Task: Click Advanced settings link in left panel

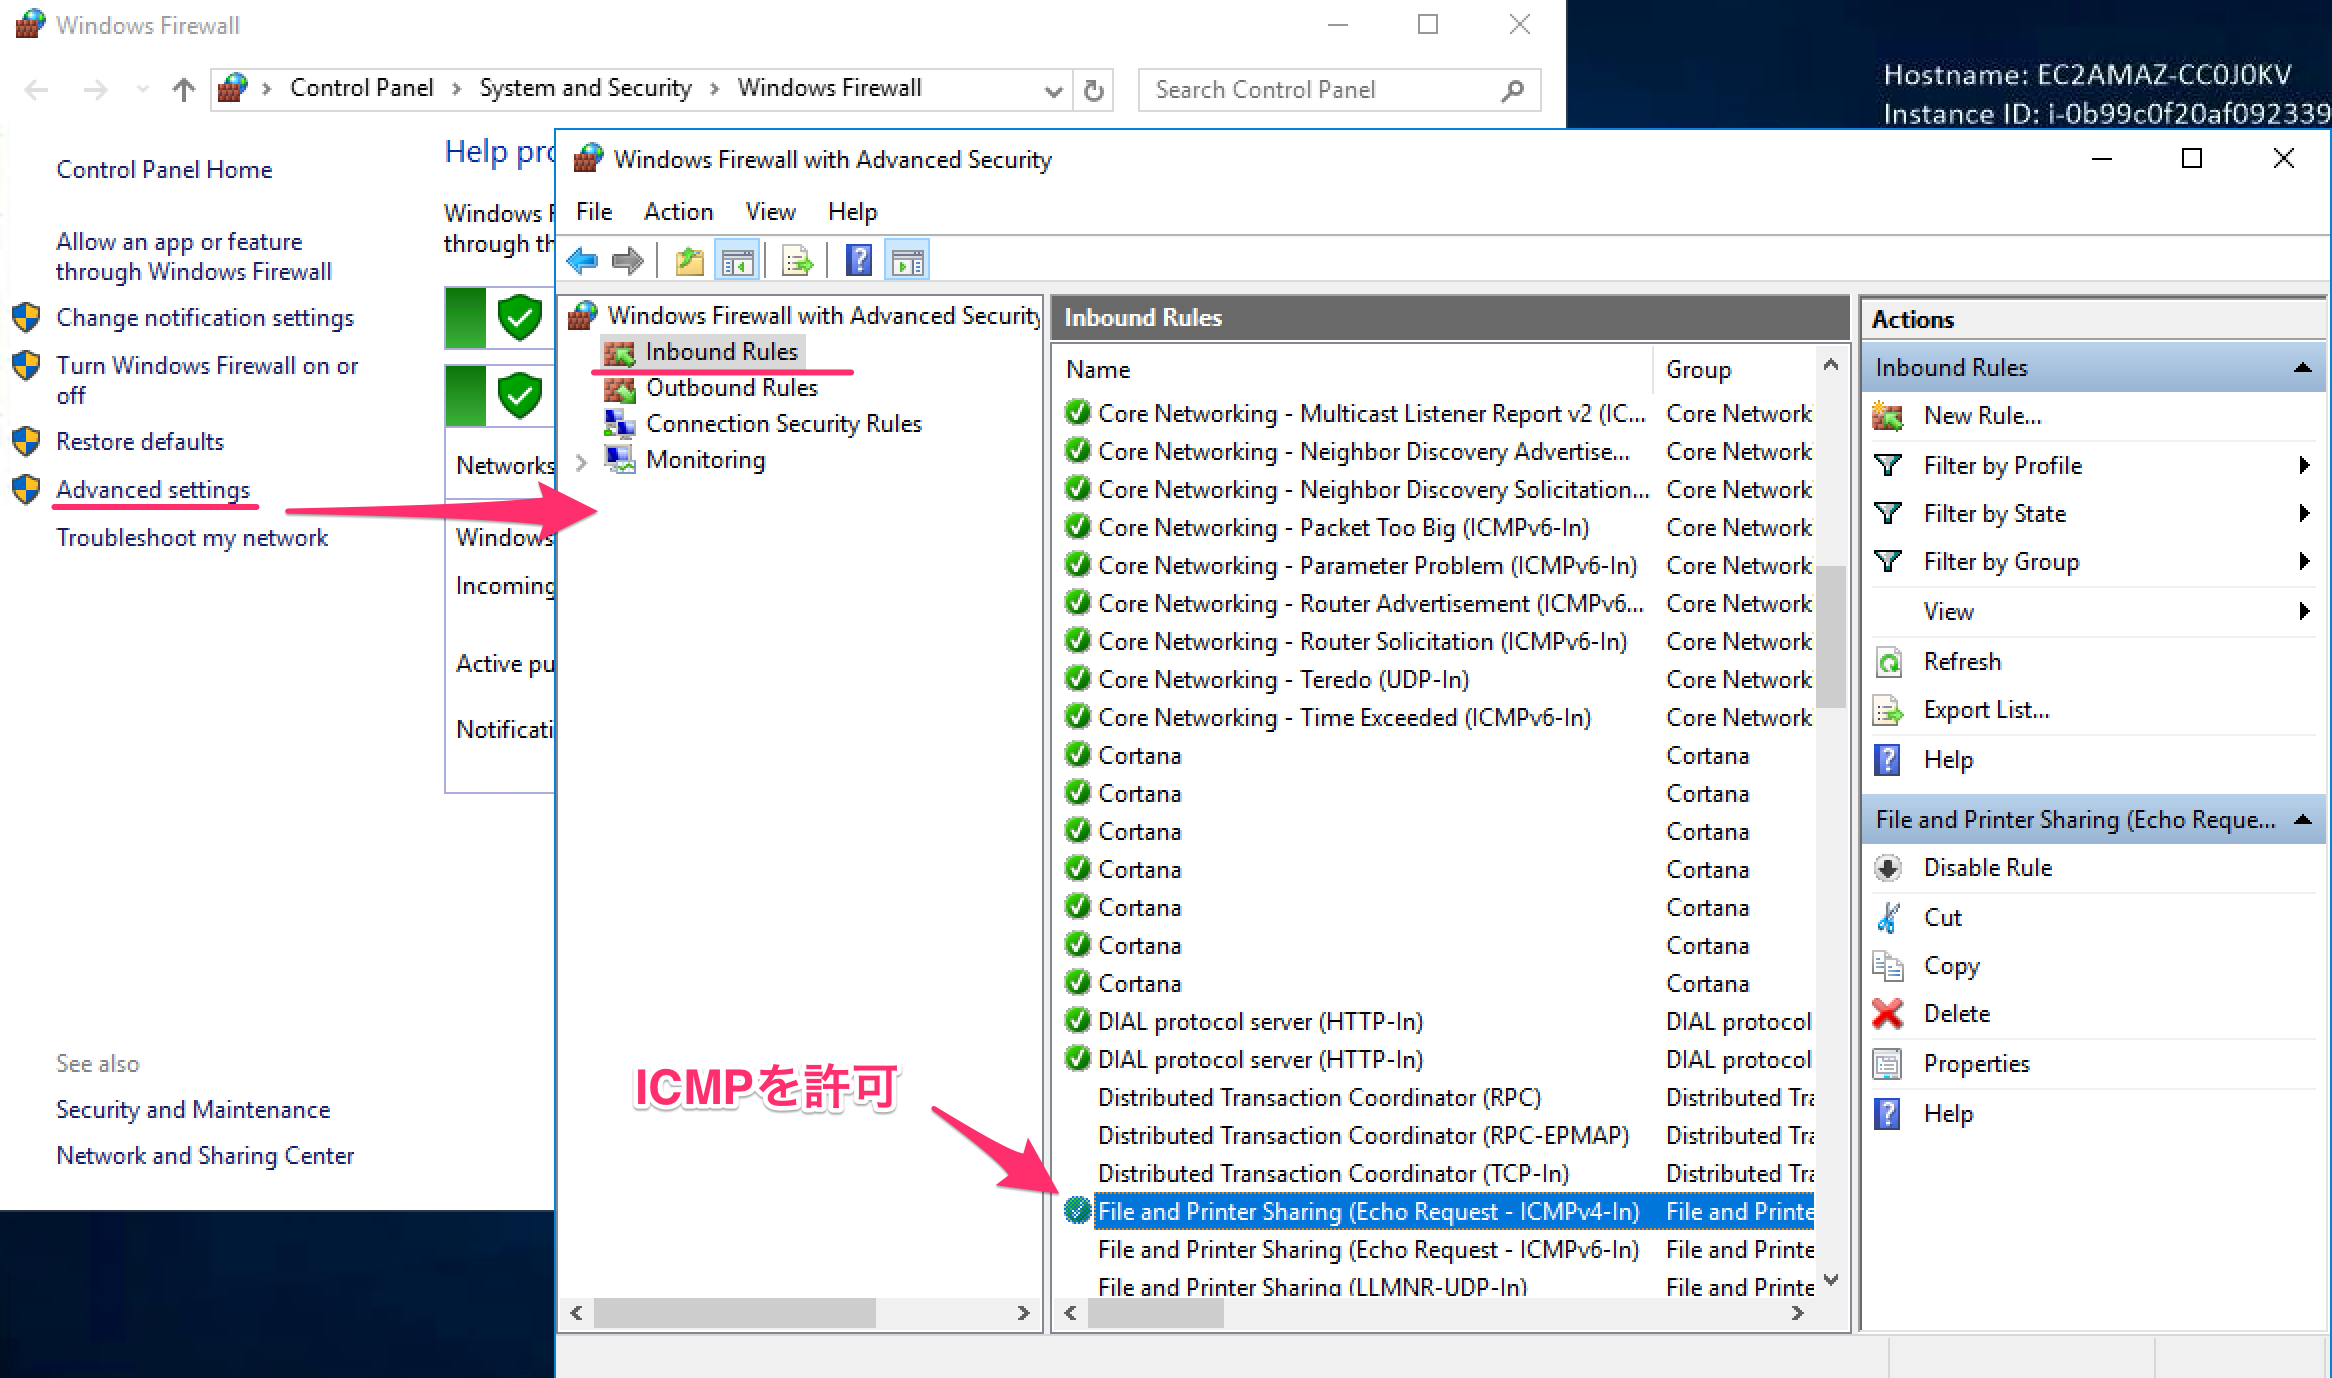Action: click(x=153, y=489)
